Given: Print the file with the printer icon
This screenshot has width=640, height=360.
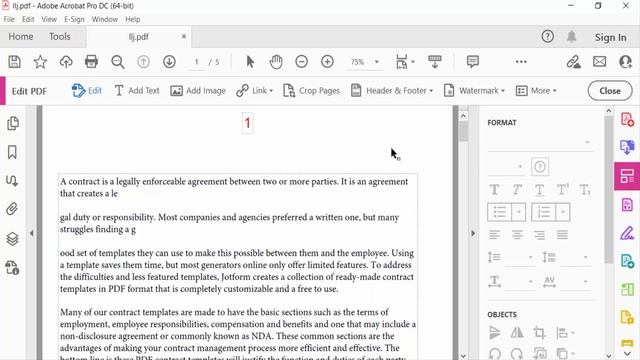Looking at the screenshot, I should coord(91,62).
